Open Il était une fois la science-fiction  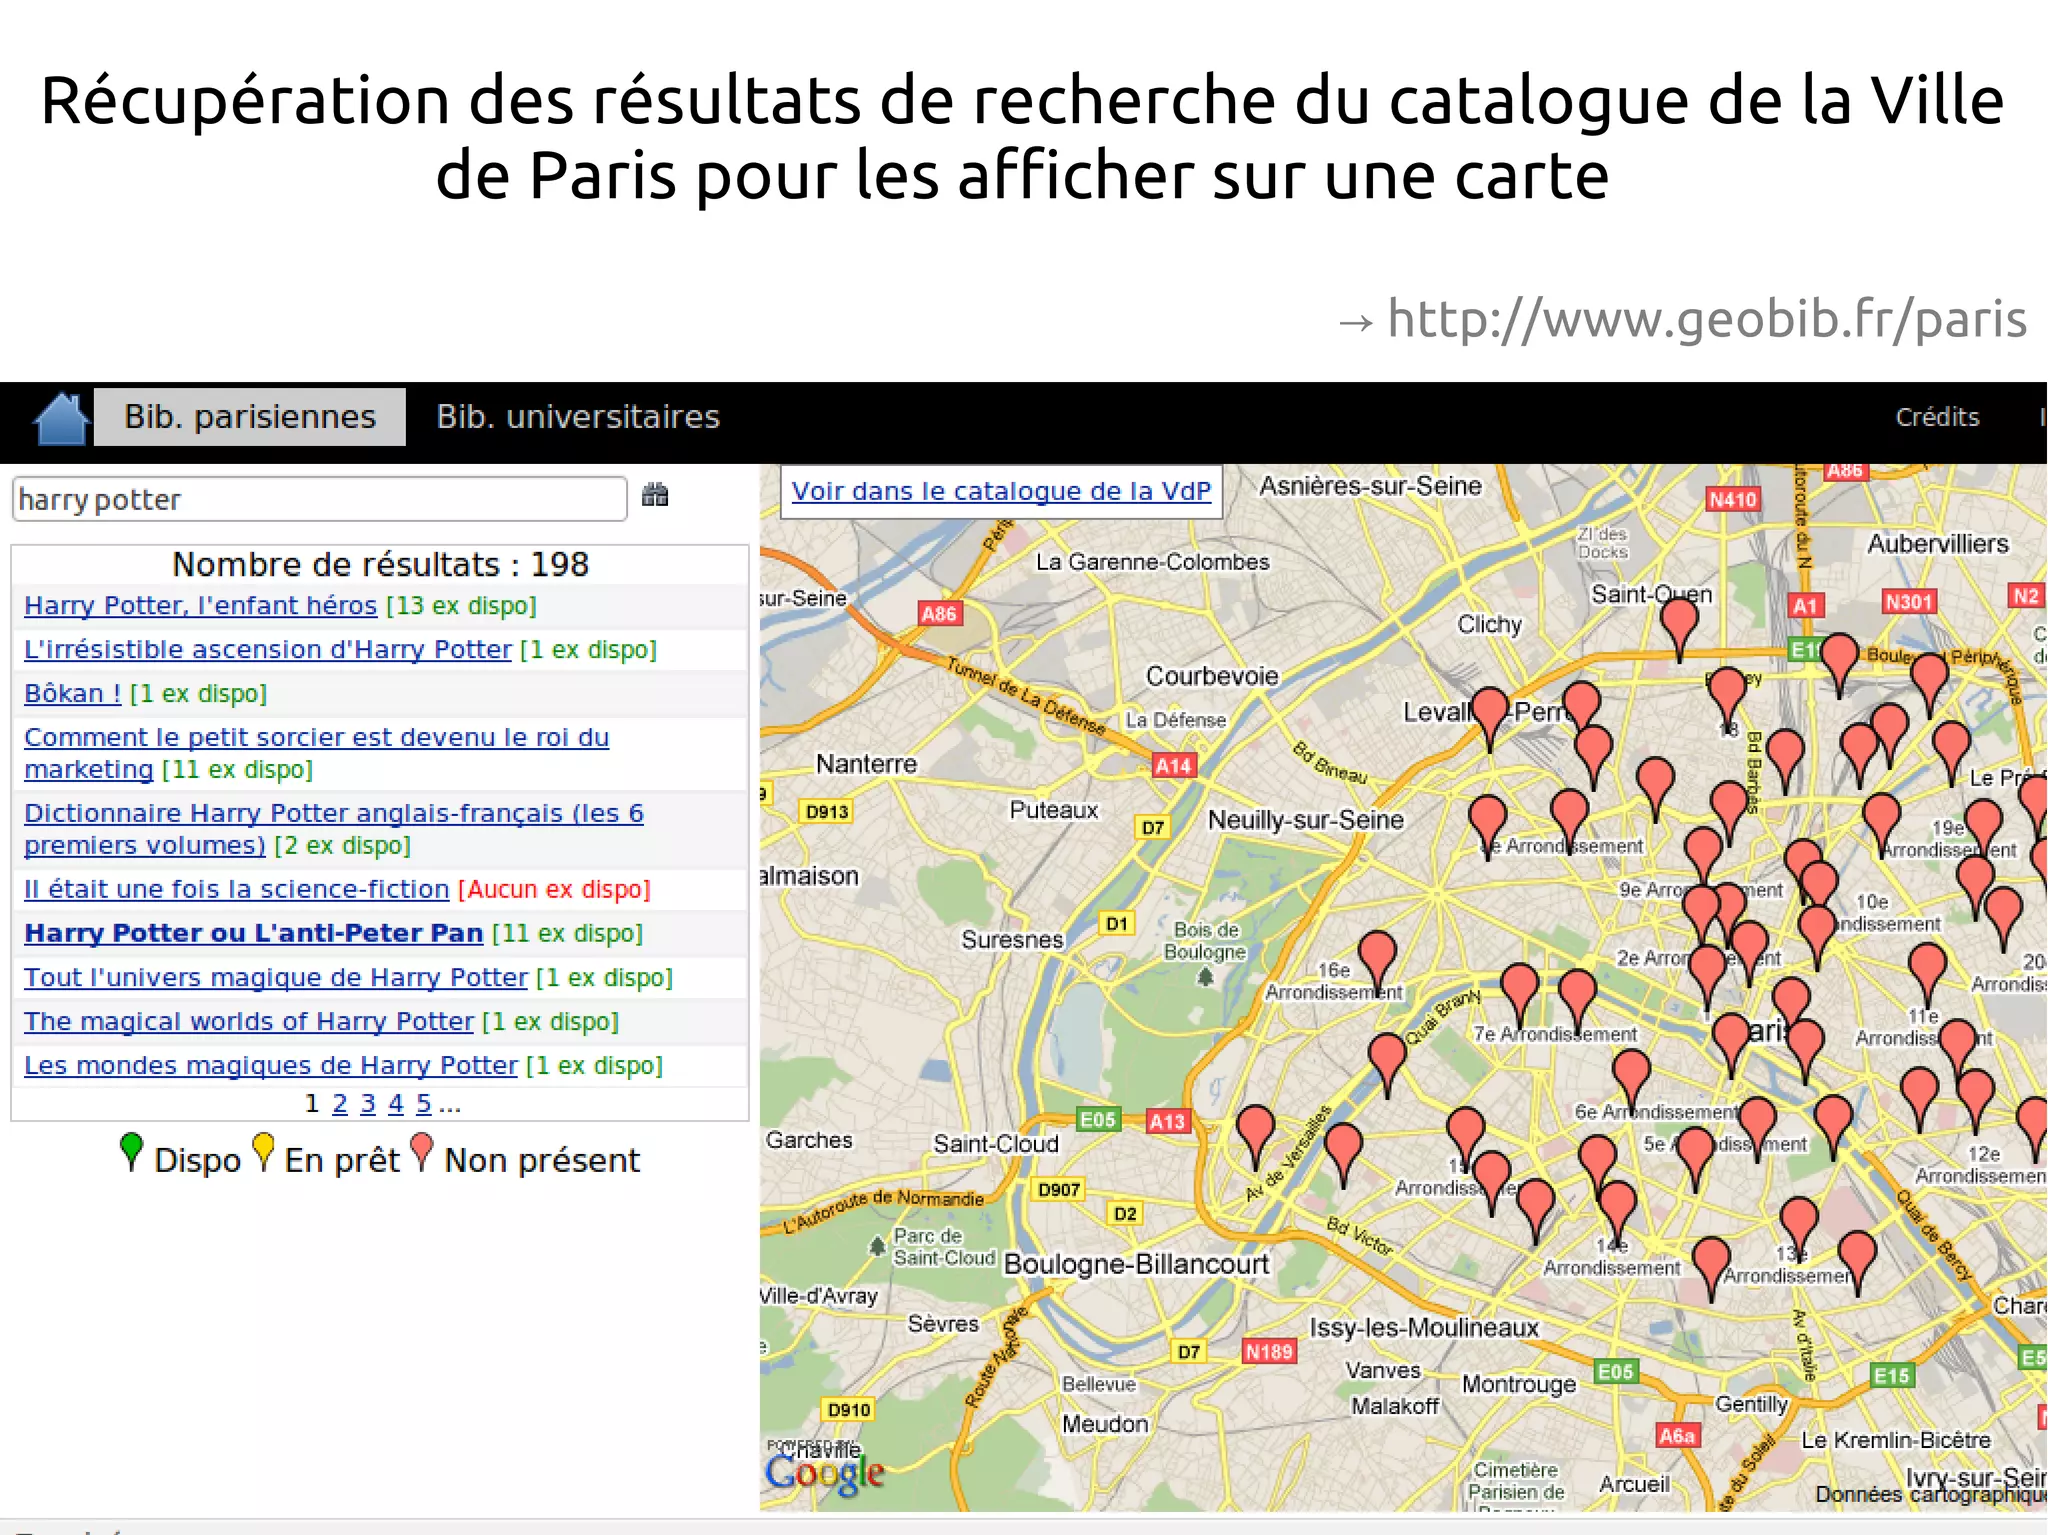237,889
